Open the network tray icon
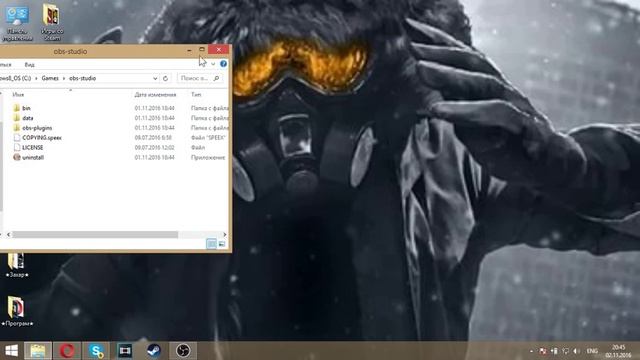Image resolution: width=640 pixels, height=360 pixels. coord(565,351)
